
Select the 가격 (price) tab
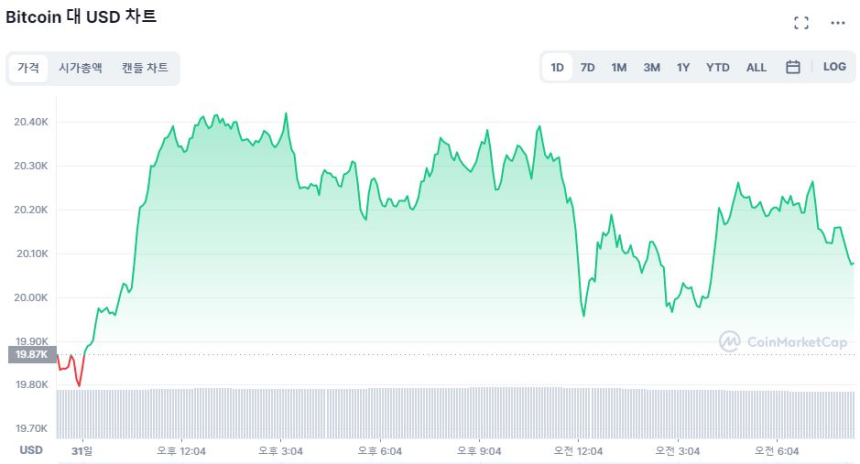pyautogui.click(x=28, y=68)
